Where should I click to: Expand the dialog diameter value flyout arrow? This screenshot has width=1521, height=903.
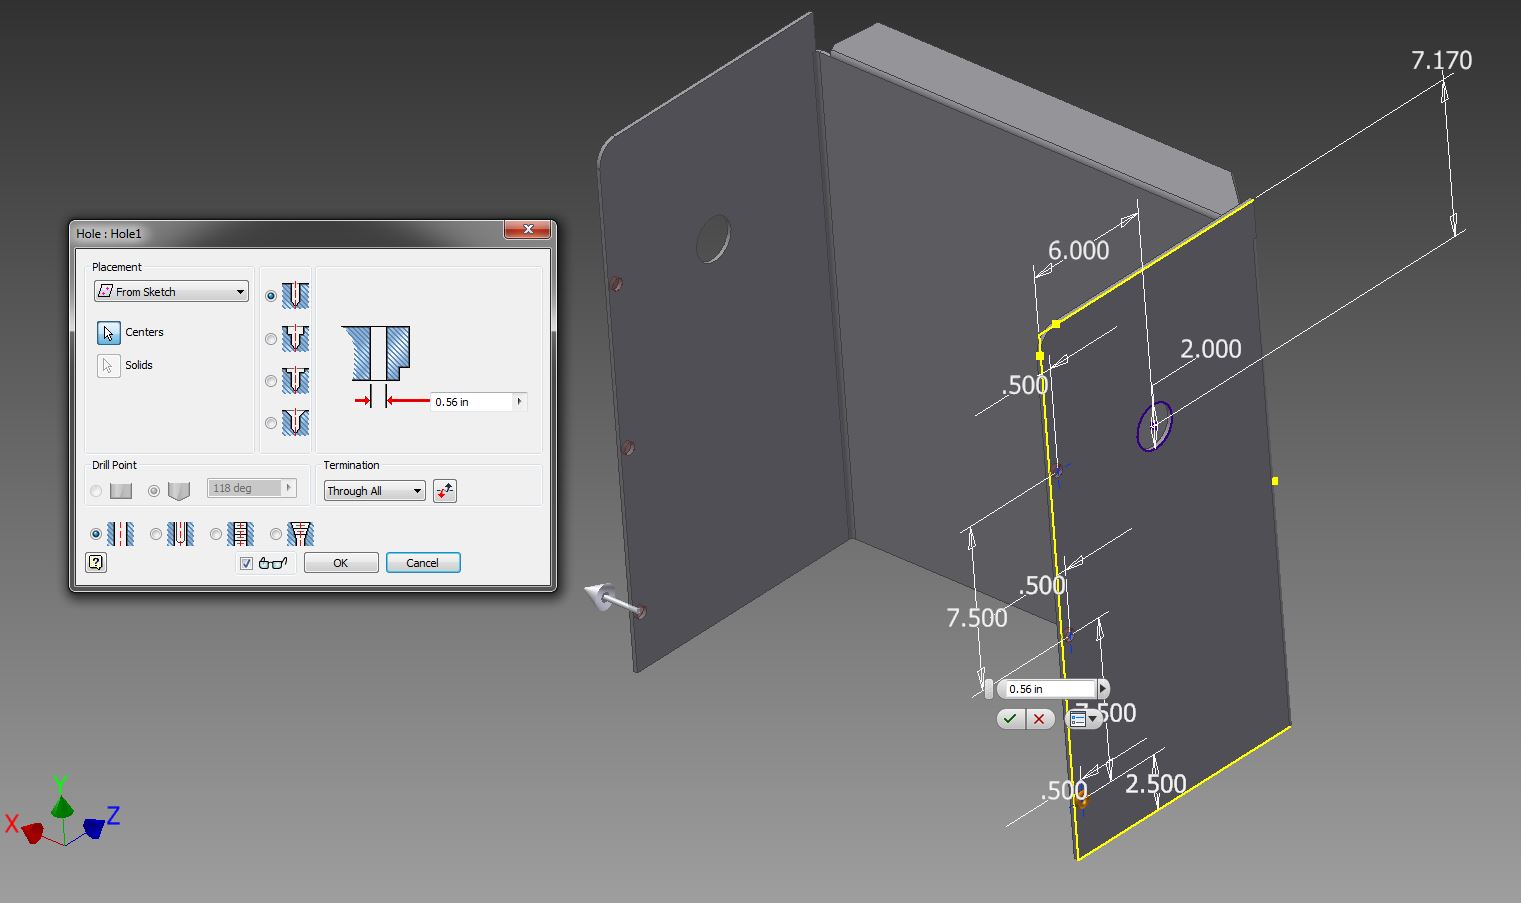pyautogui.click(x=519, y=401)
